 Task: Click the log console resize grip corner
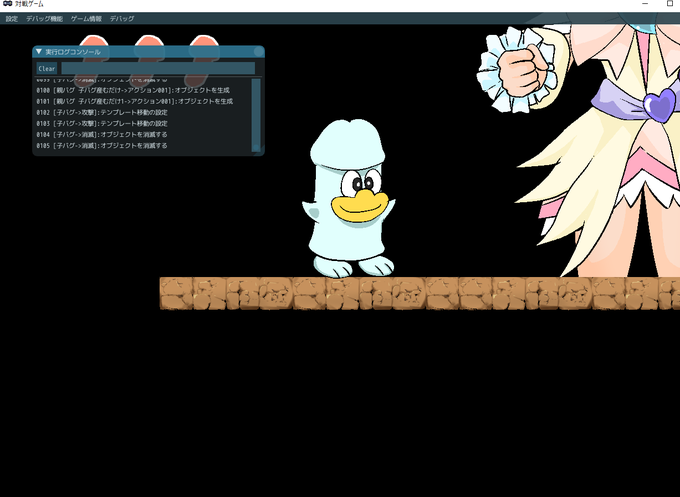(259, 150)
